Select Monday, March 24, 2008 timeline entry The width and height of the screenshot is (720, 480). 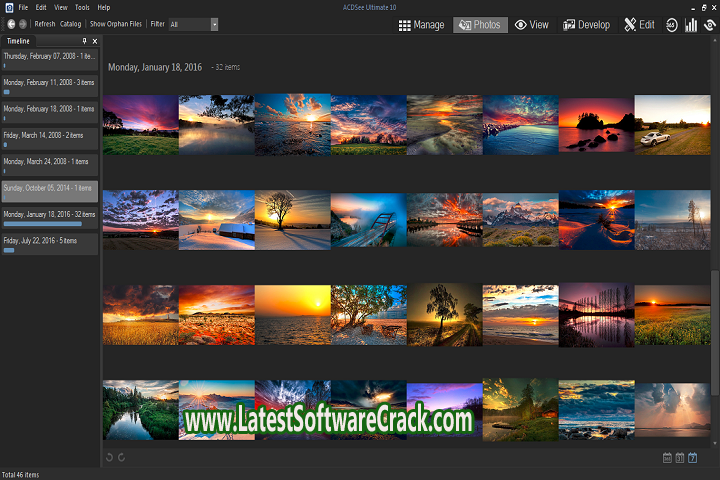50,165
